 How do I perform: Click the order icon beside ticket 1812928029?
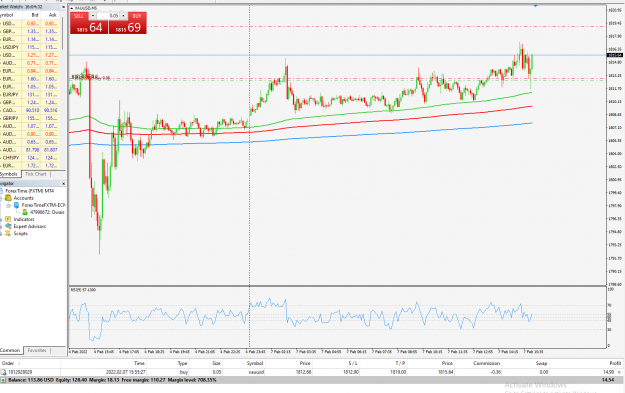point(4,372)
